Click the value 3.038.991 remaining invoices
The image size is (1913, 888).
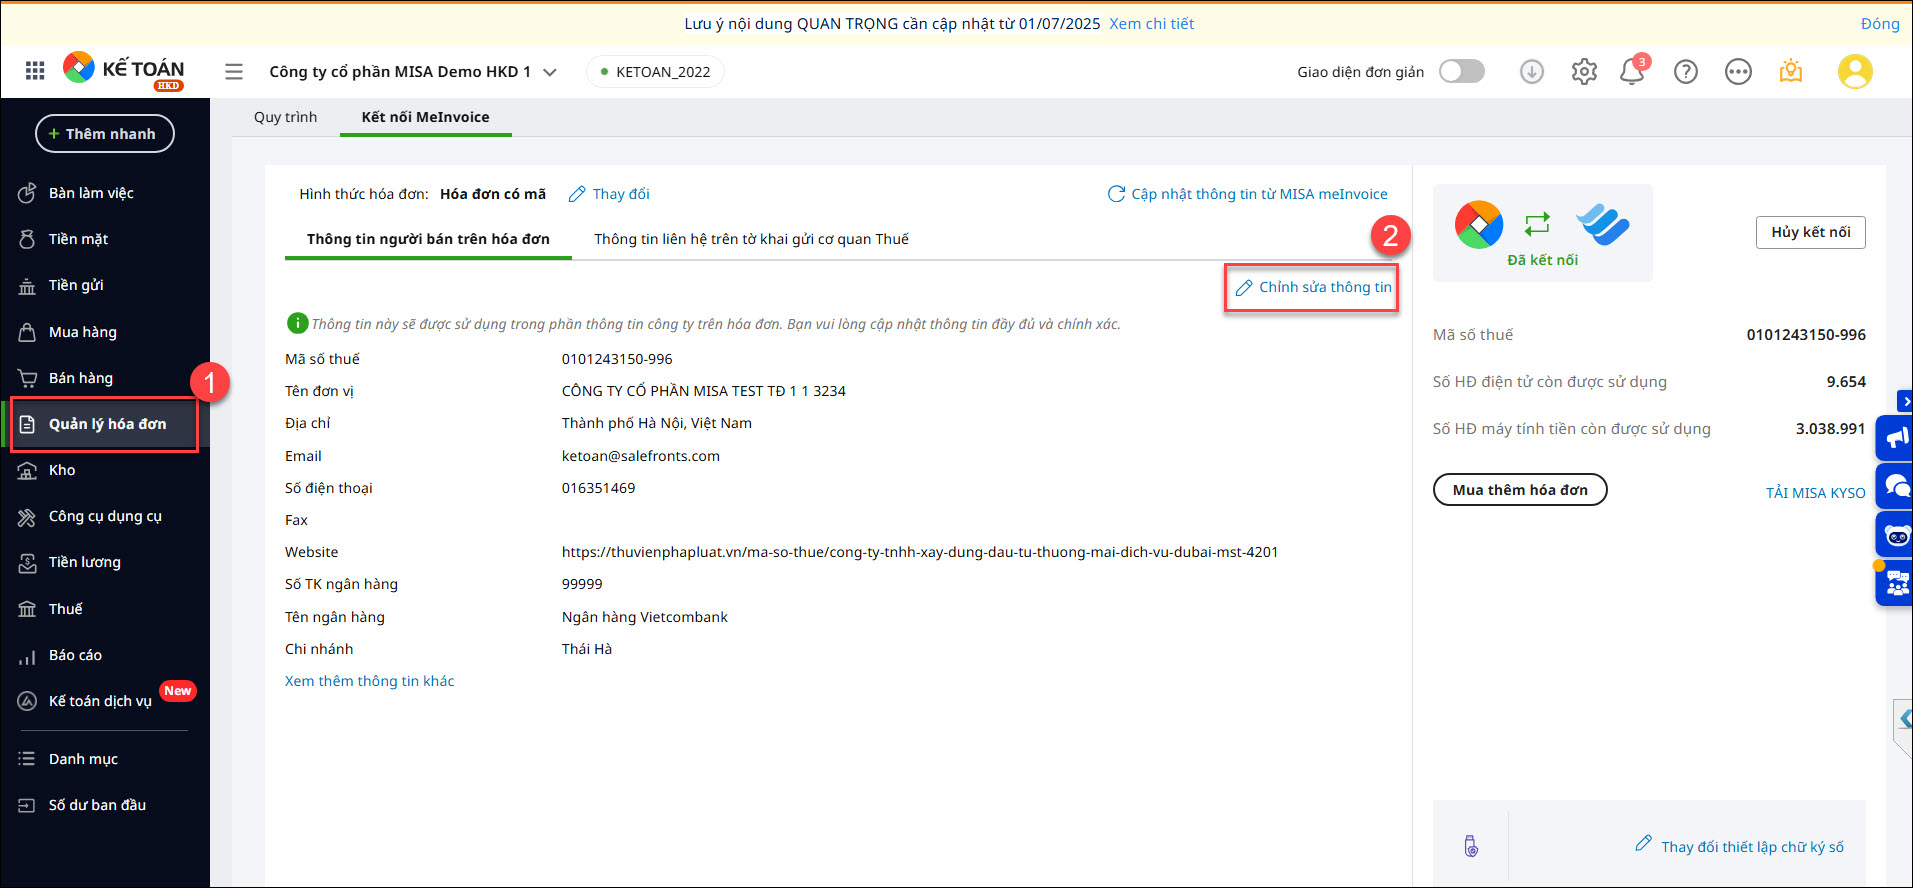click(1830, 429)
